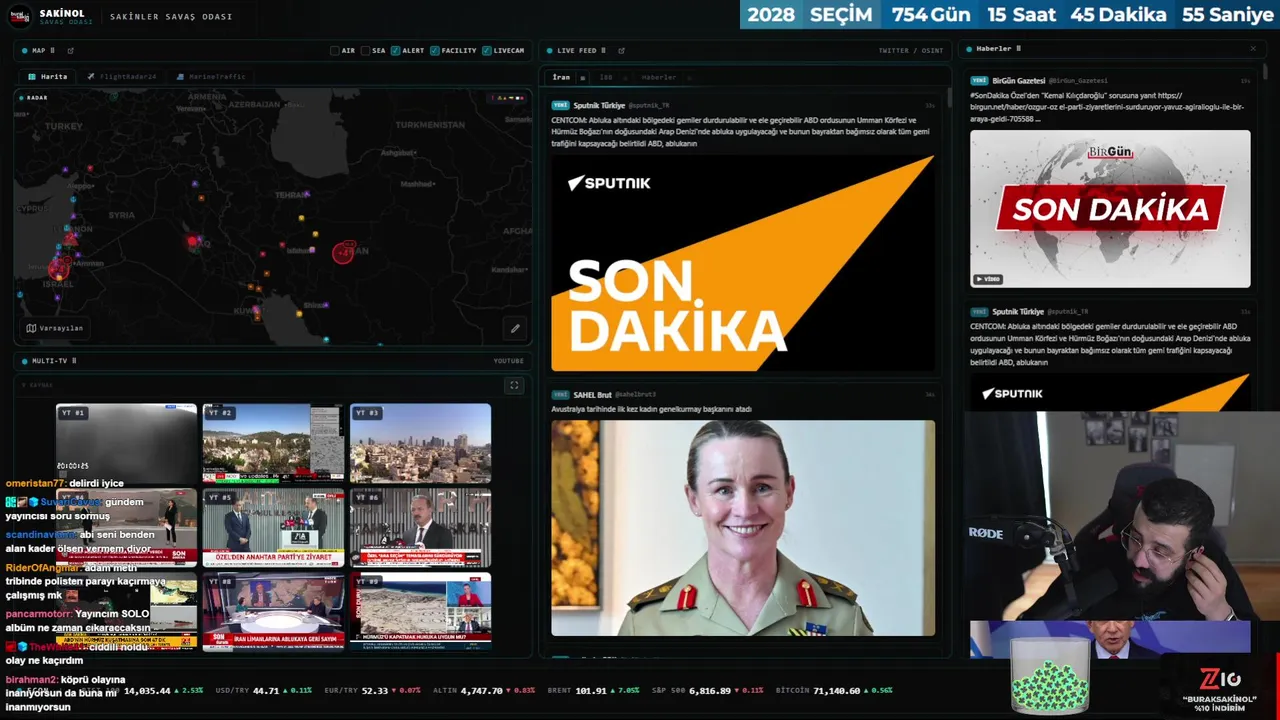Click the red +4 cluster over Iran
This screenshot has height=720, width=1280.
click(343, 252)
